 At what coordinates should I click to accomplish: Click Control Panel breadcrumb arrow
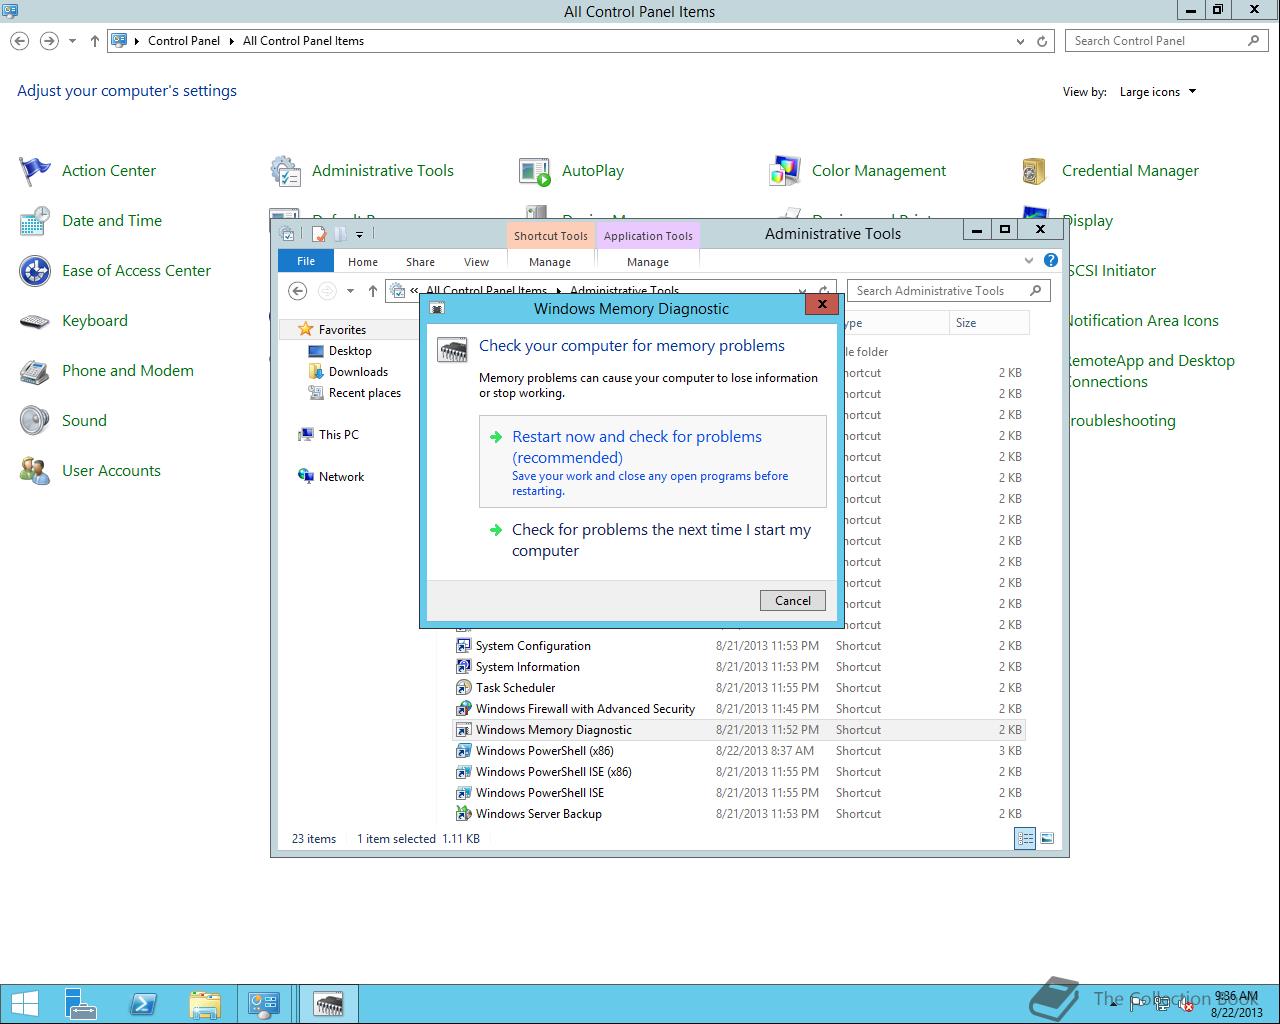pyautogui.click(x=231, y=41)
